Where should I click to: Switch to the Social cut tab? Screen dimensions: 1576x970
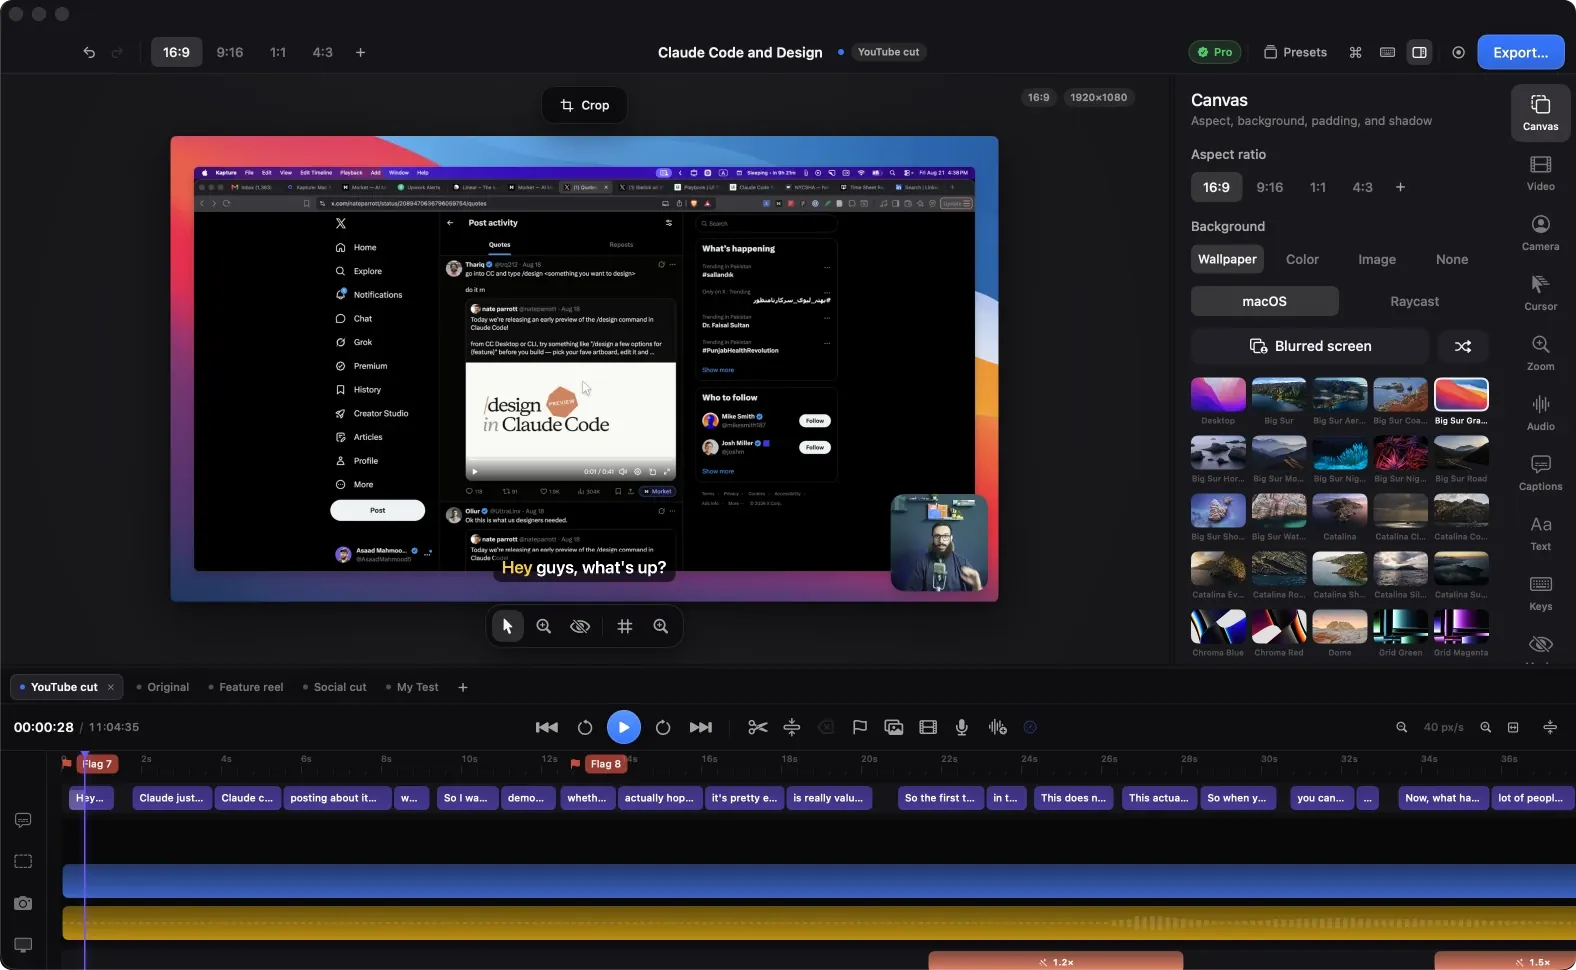coord(335,687)
